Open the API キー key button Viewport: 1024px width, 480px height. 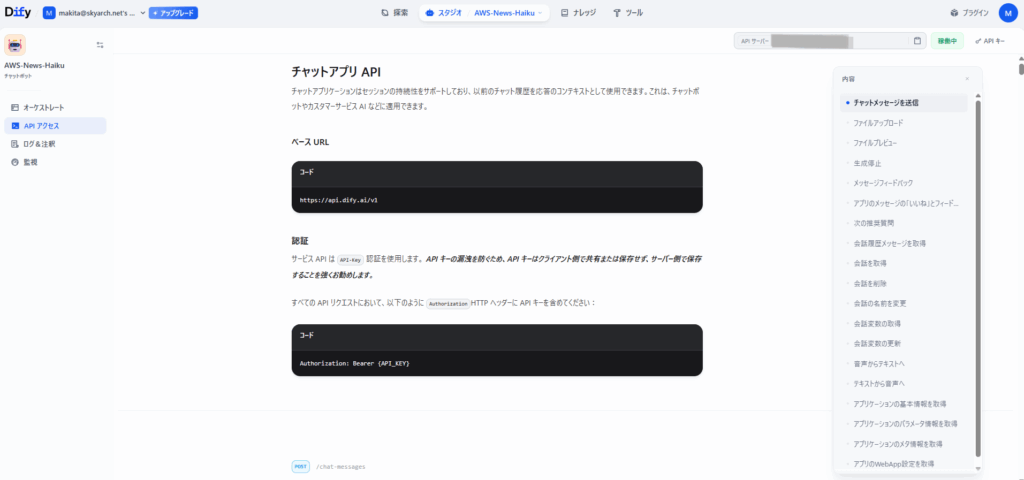(991, 41)
